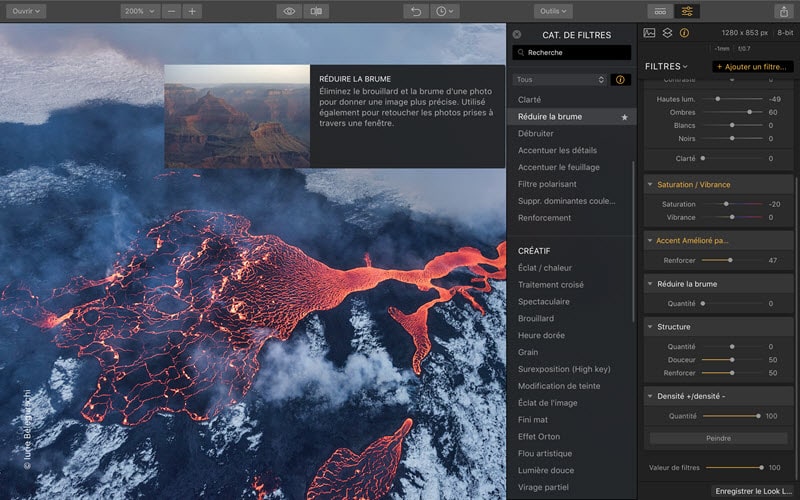This screenshot has width=800, height=500.
Task: Click Enregistrer le Look button
Action: [753, 491]
